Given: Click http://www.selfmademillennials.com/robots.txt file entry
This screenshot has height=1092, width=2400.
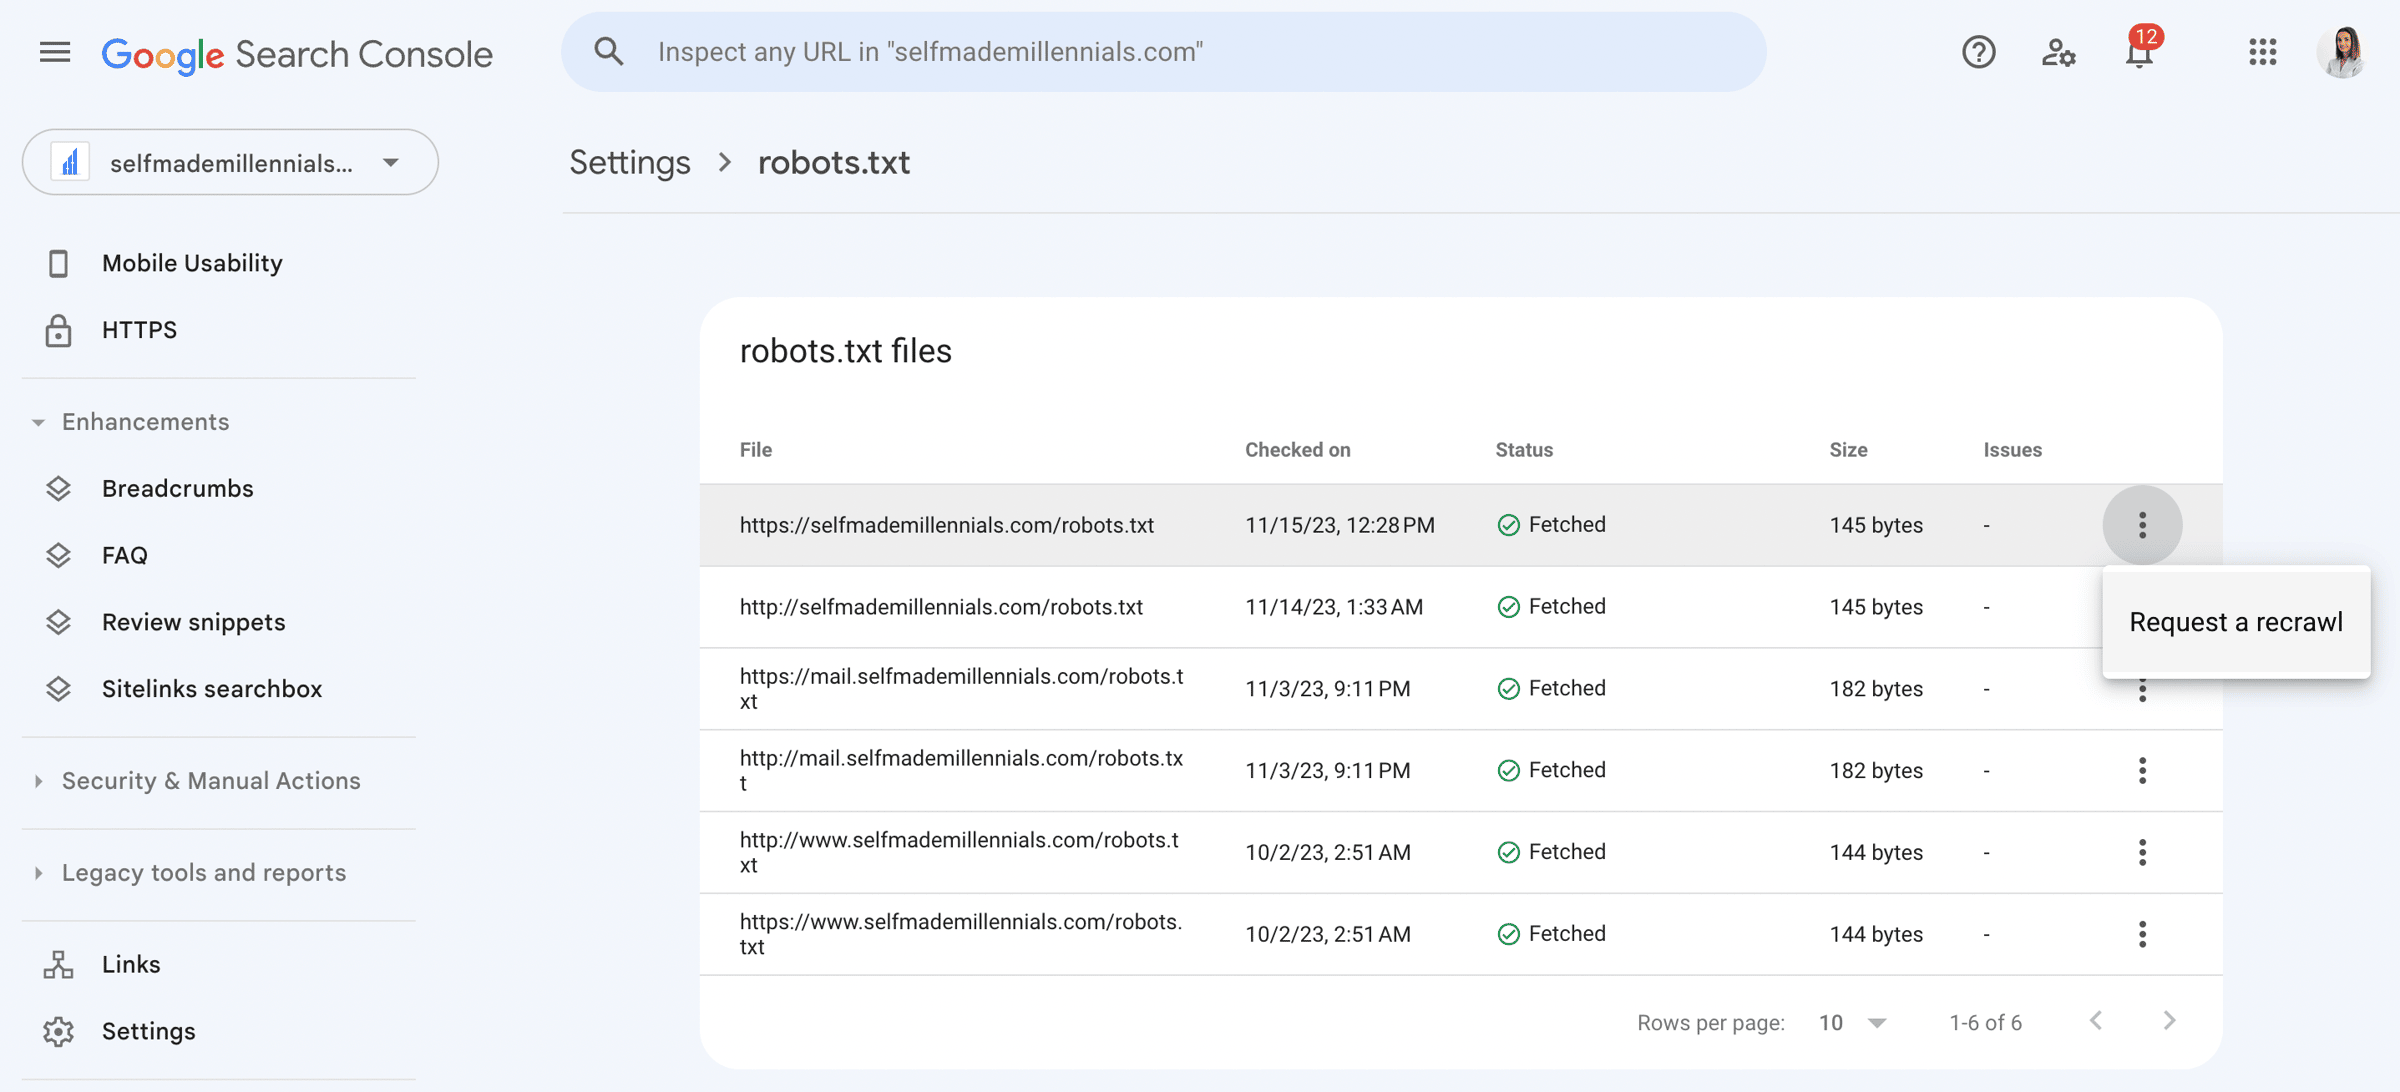Looking at the screenshot, I should (960, 853).
